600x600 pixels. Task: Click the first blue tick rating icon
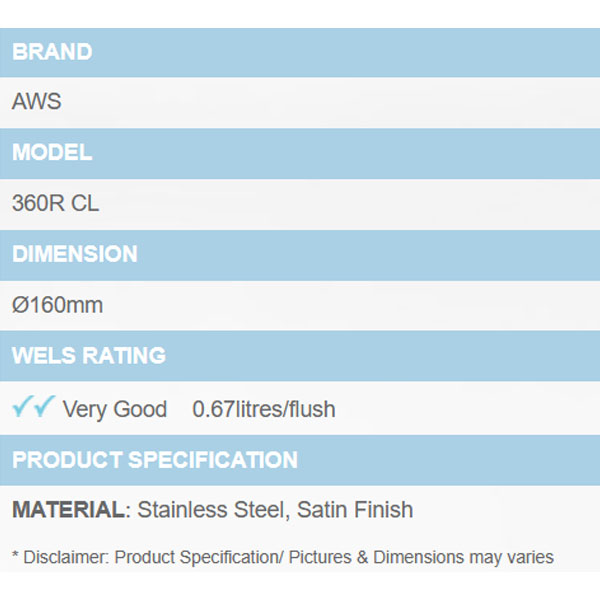pos(22,406)
